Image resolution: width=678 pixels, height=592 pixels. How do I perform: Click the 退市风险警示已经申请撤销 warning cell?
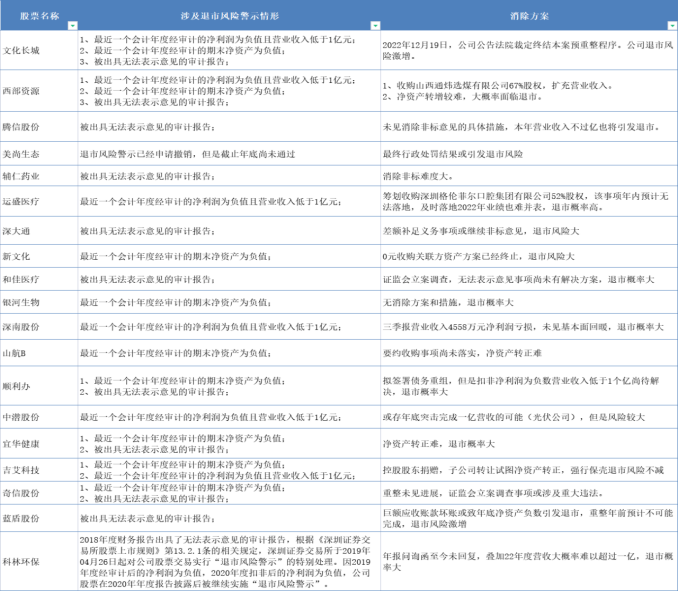(x=229, y=154)
